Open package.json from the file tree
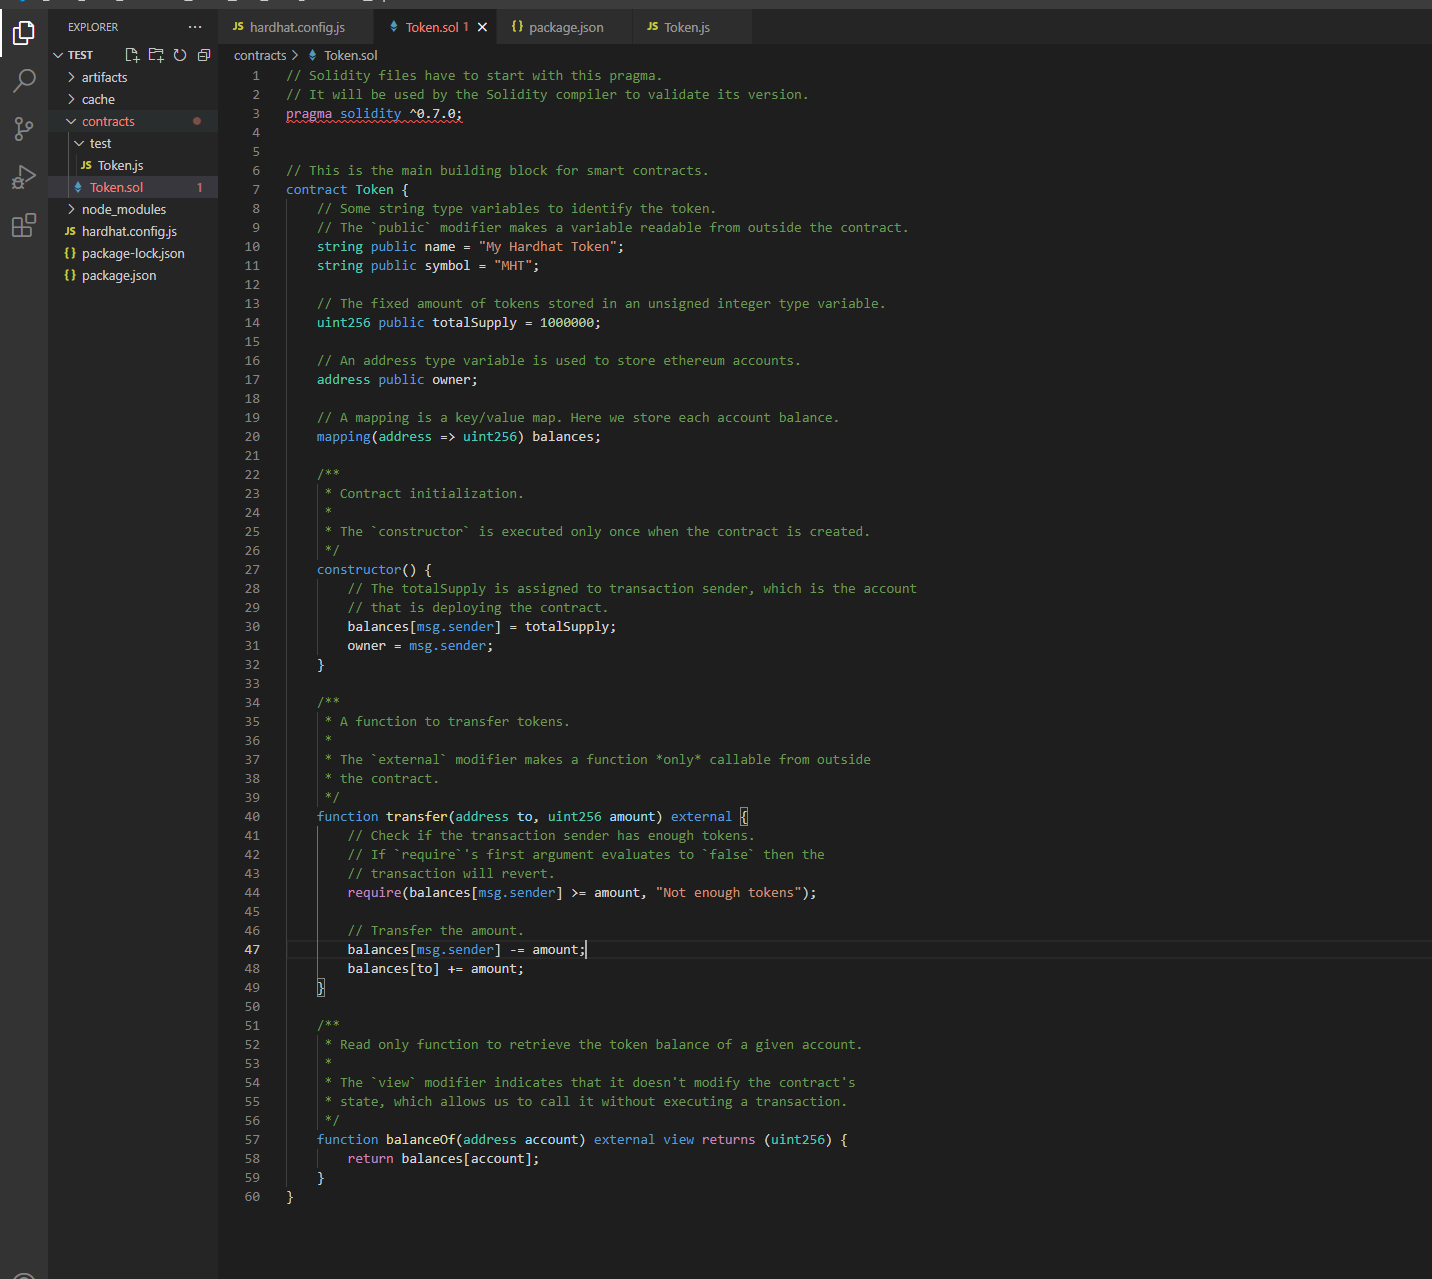Screen dimensions: 1432x1279 [x=134, y=275]
